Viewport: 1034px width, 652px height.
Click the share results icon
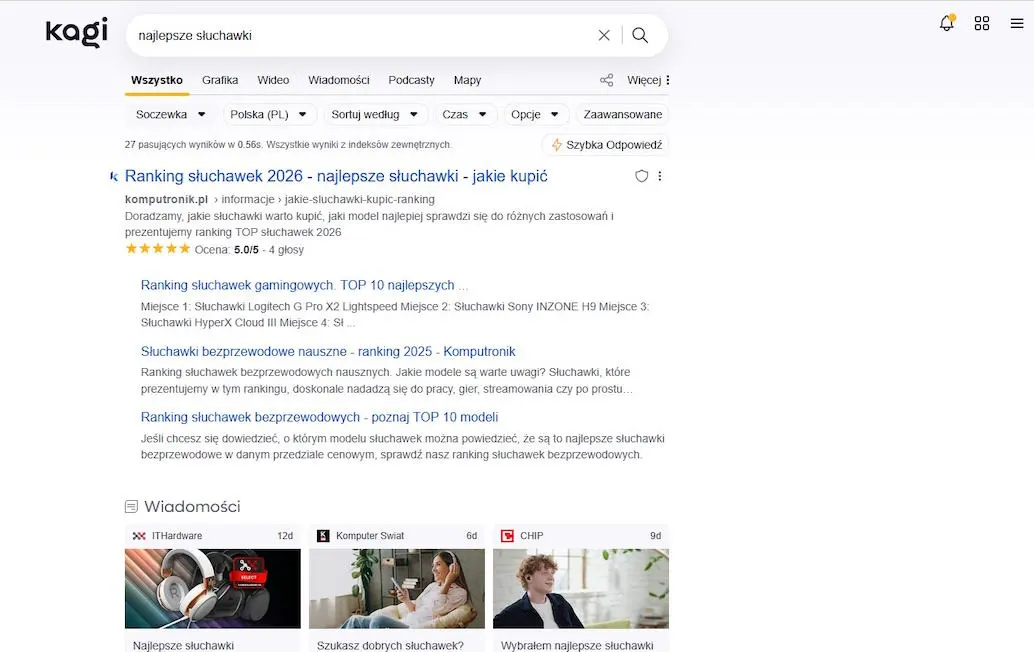click(606, 79)
